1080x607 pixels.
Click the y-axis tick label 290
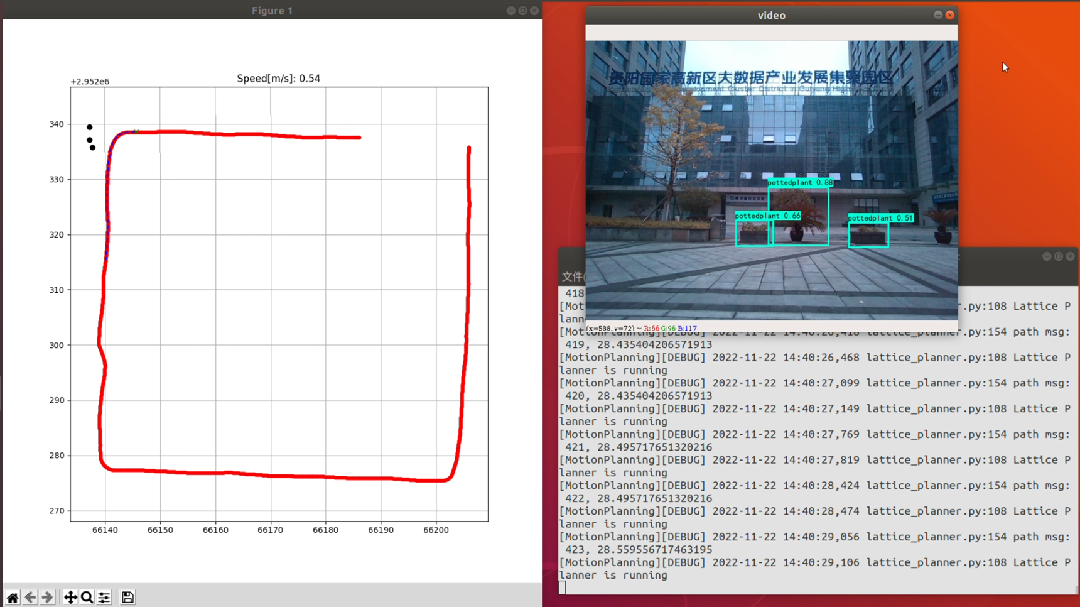click(56, 400)
